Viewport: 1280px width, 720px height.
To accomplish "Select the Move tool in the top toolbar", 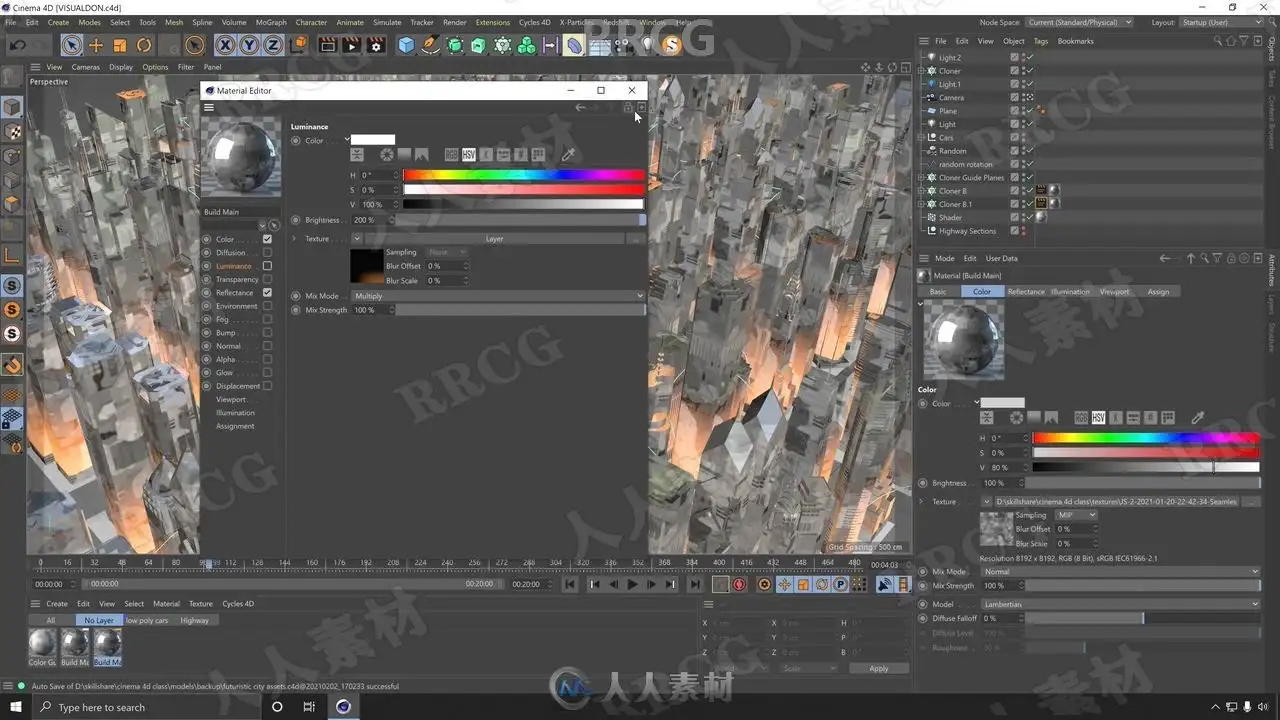I will point(96,45).
